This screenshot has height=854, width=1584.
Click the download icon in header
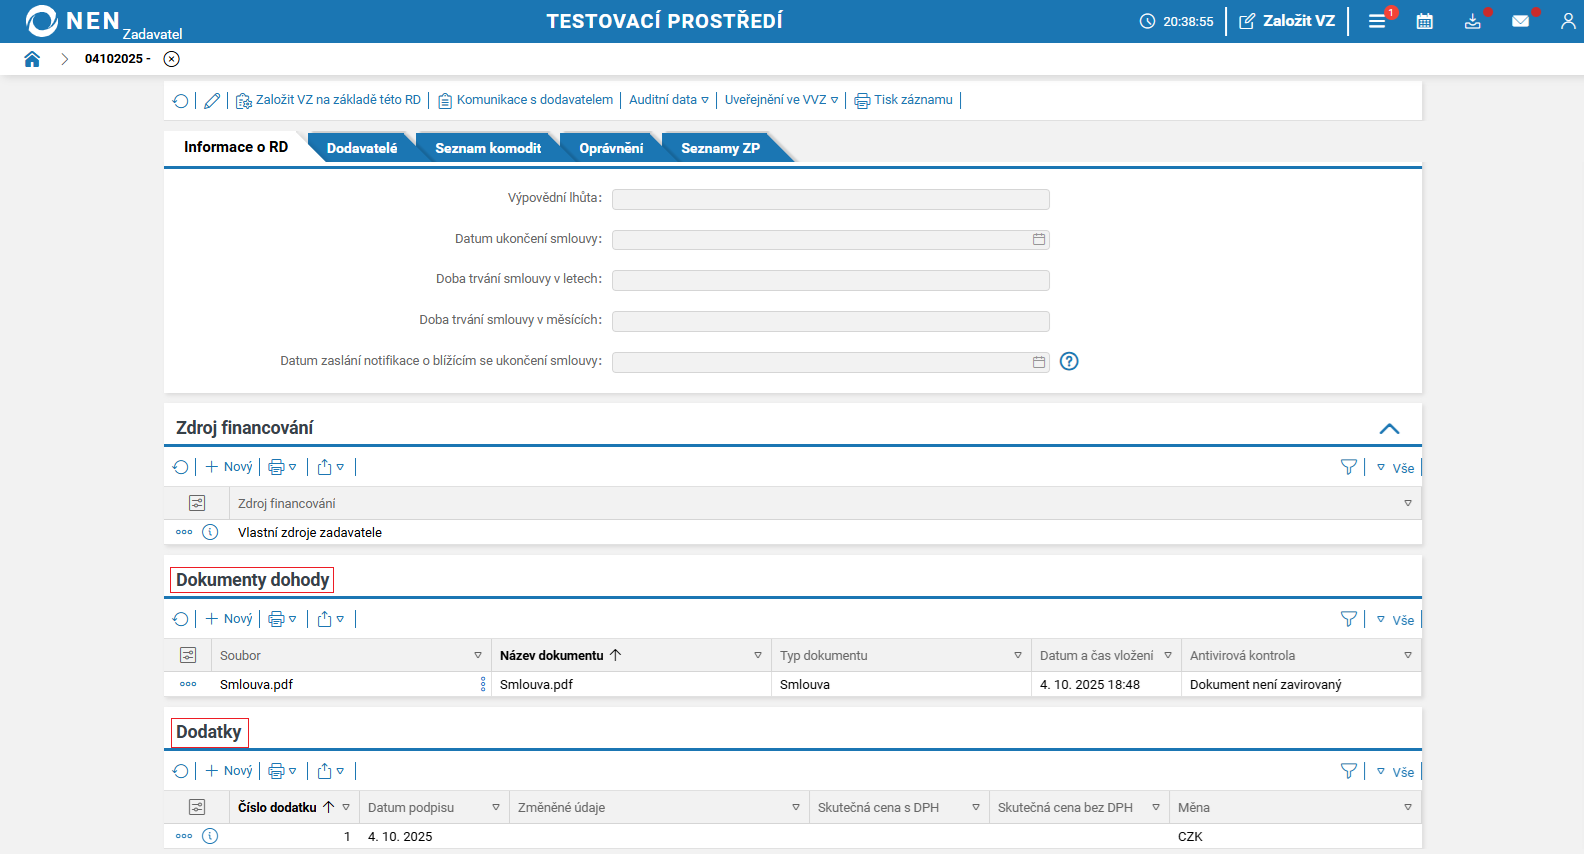1472,21
